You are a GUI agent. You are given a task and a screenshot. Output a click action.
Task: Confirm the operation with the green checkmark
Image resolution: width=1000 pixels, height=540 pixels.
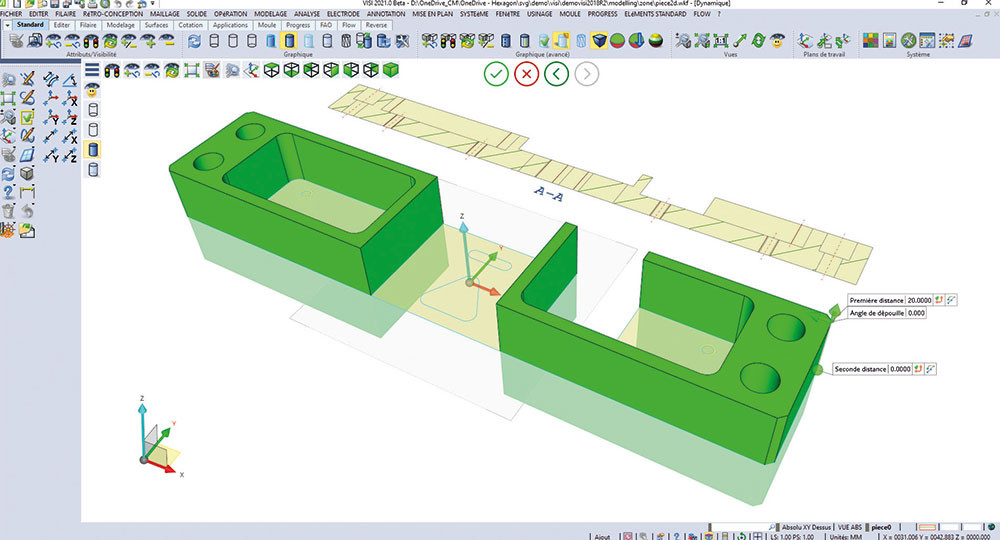496,74
